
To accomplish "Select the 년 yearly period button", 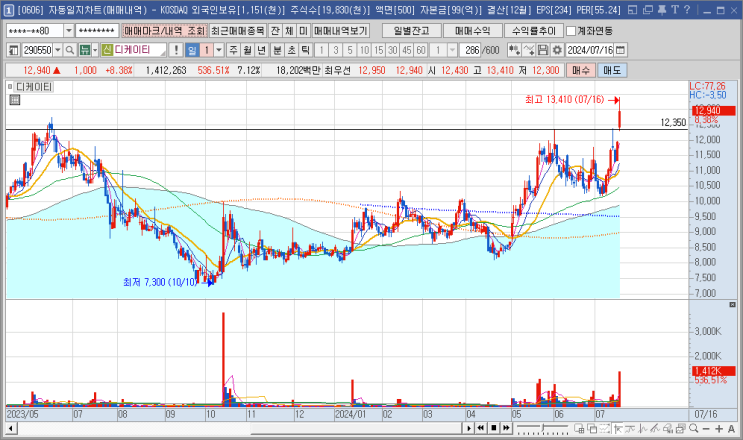I will 262,50.
